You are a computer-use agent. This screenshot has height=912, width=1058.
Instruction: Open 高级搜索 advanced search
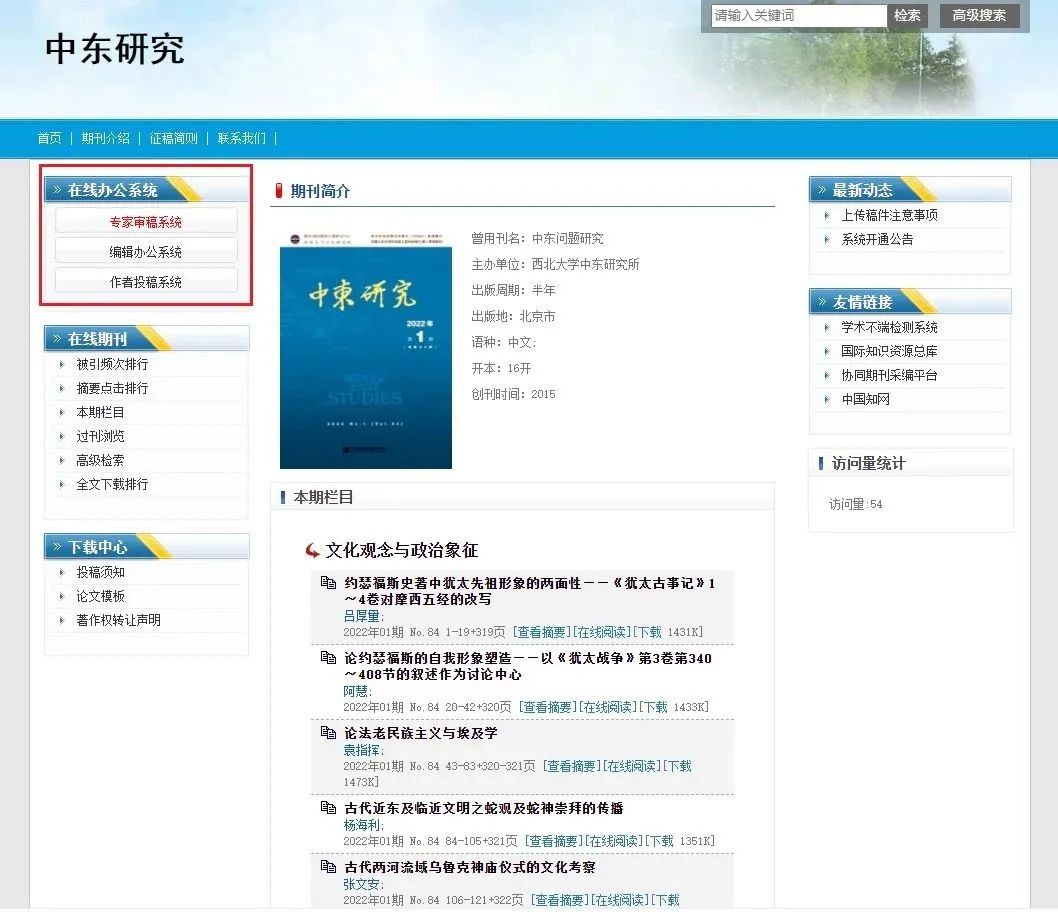pos(979,15)
